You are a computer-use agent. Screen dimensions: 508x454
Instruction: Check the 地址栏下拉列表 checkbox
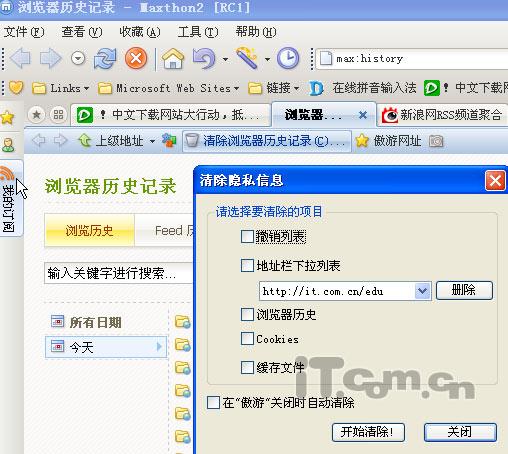(x=247, y=266)
